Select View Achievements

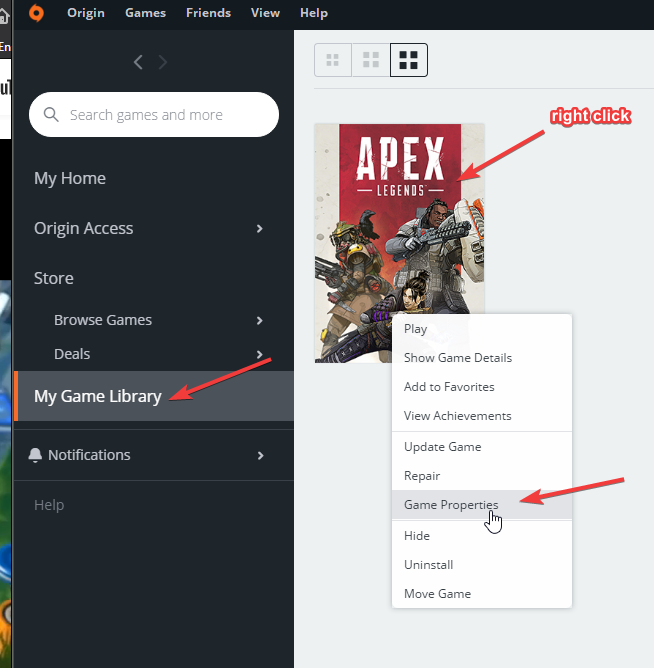click(x=482, y=416)
